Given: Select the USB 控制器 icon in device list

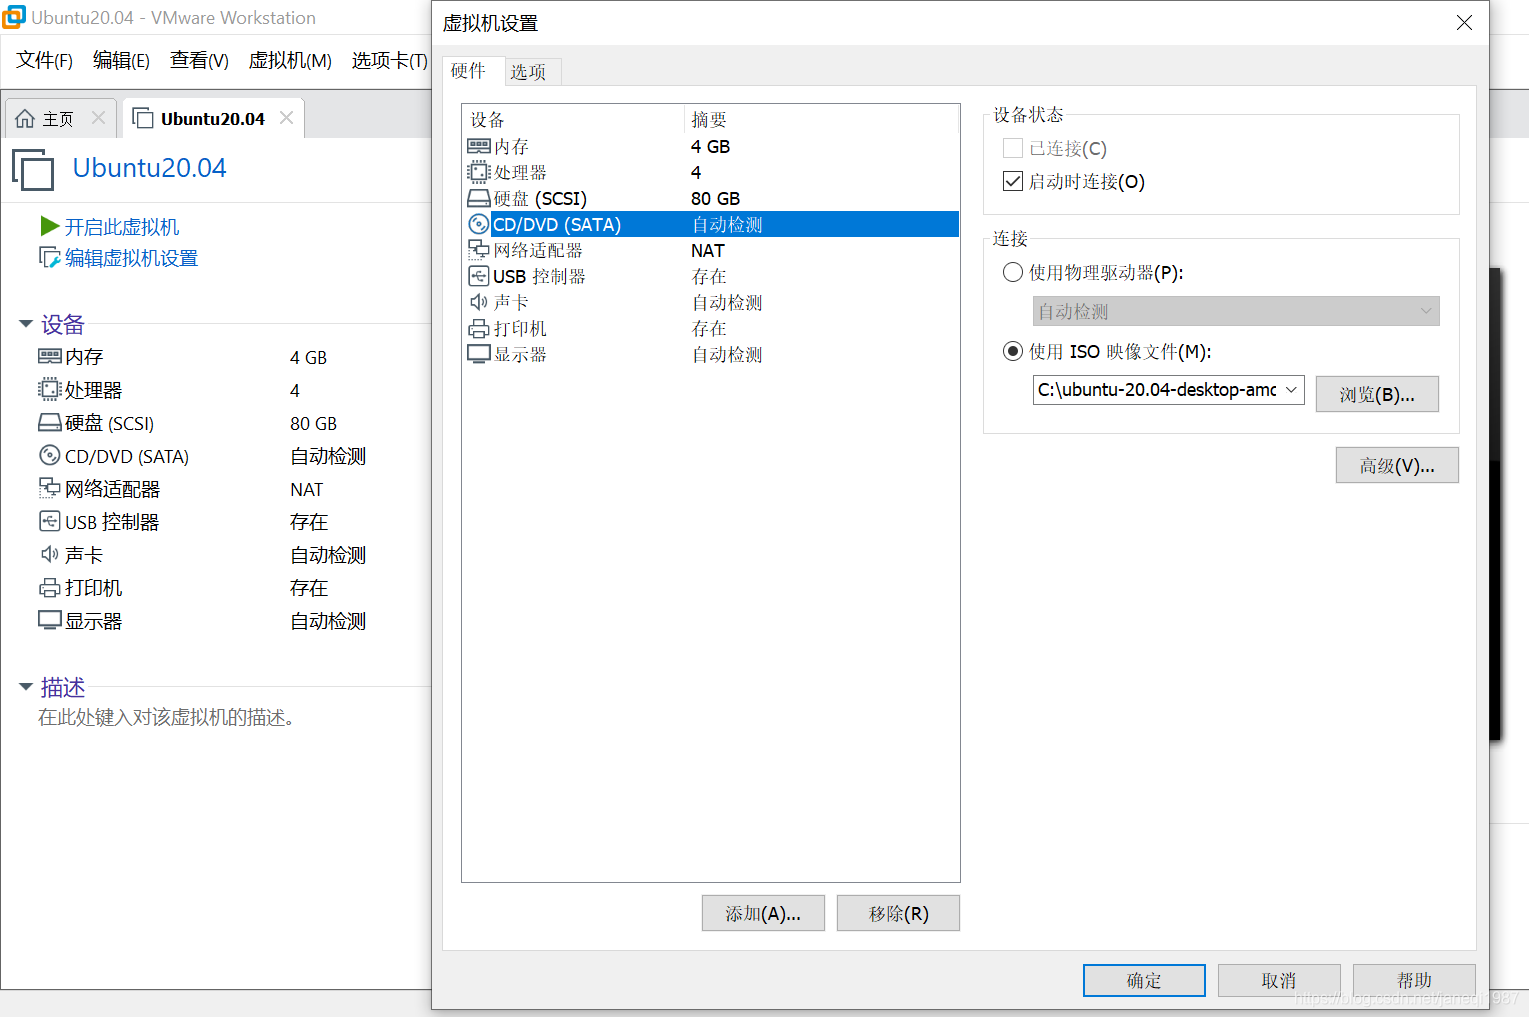Looking at the screenshot, I should (478, 276).
